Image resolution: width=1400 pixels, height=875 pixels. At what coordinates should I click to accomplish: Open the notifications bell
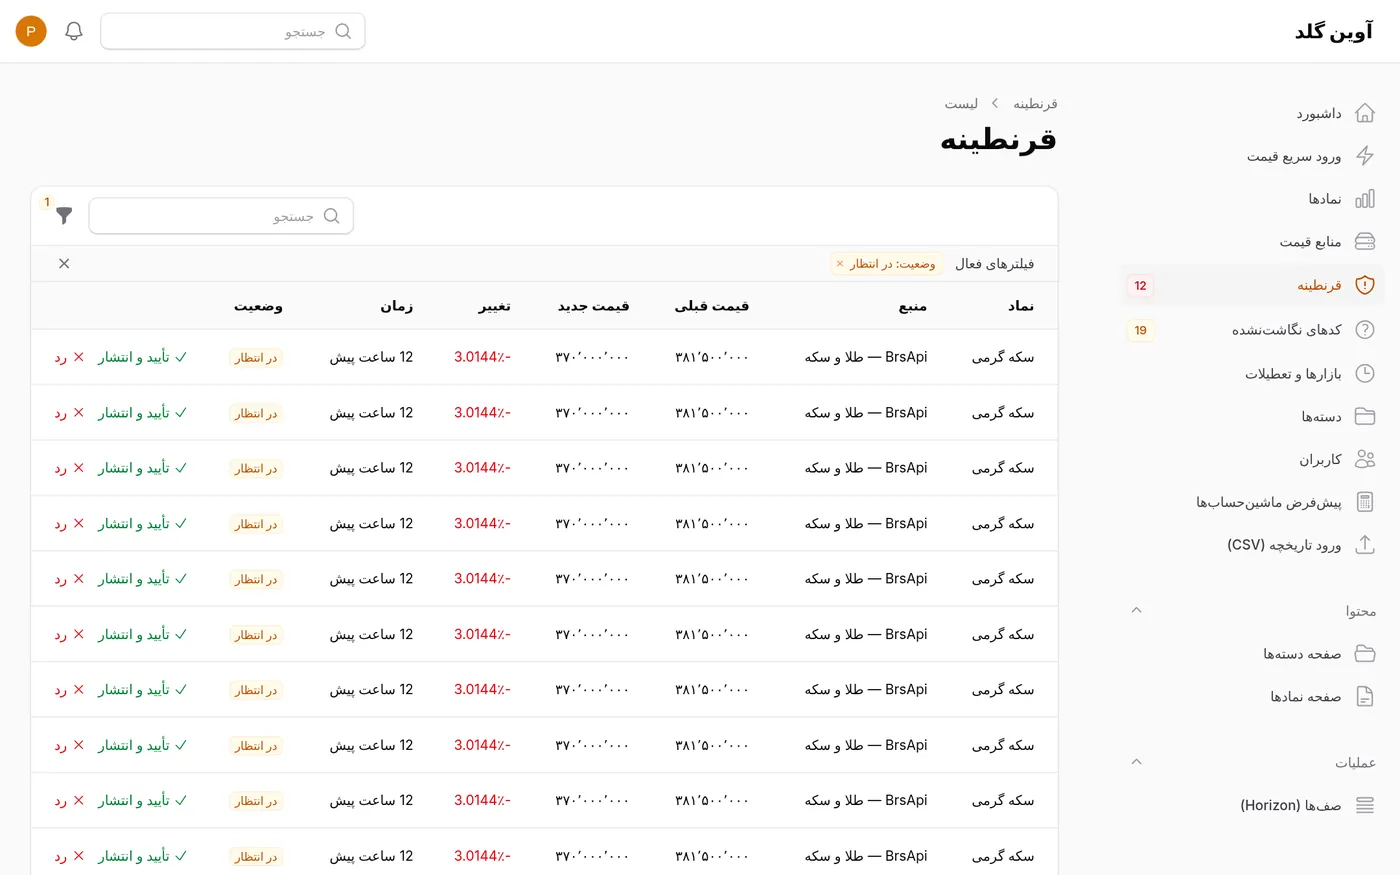tap(74, 31)
